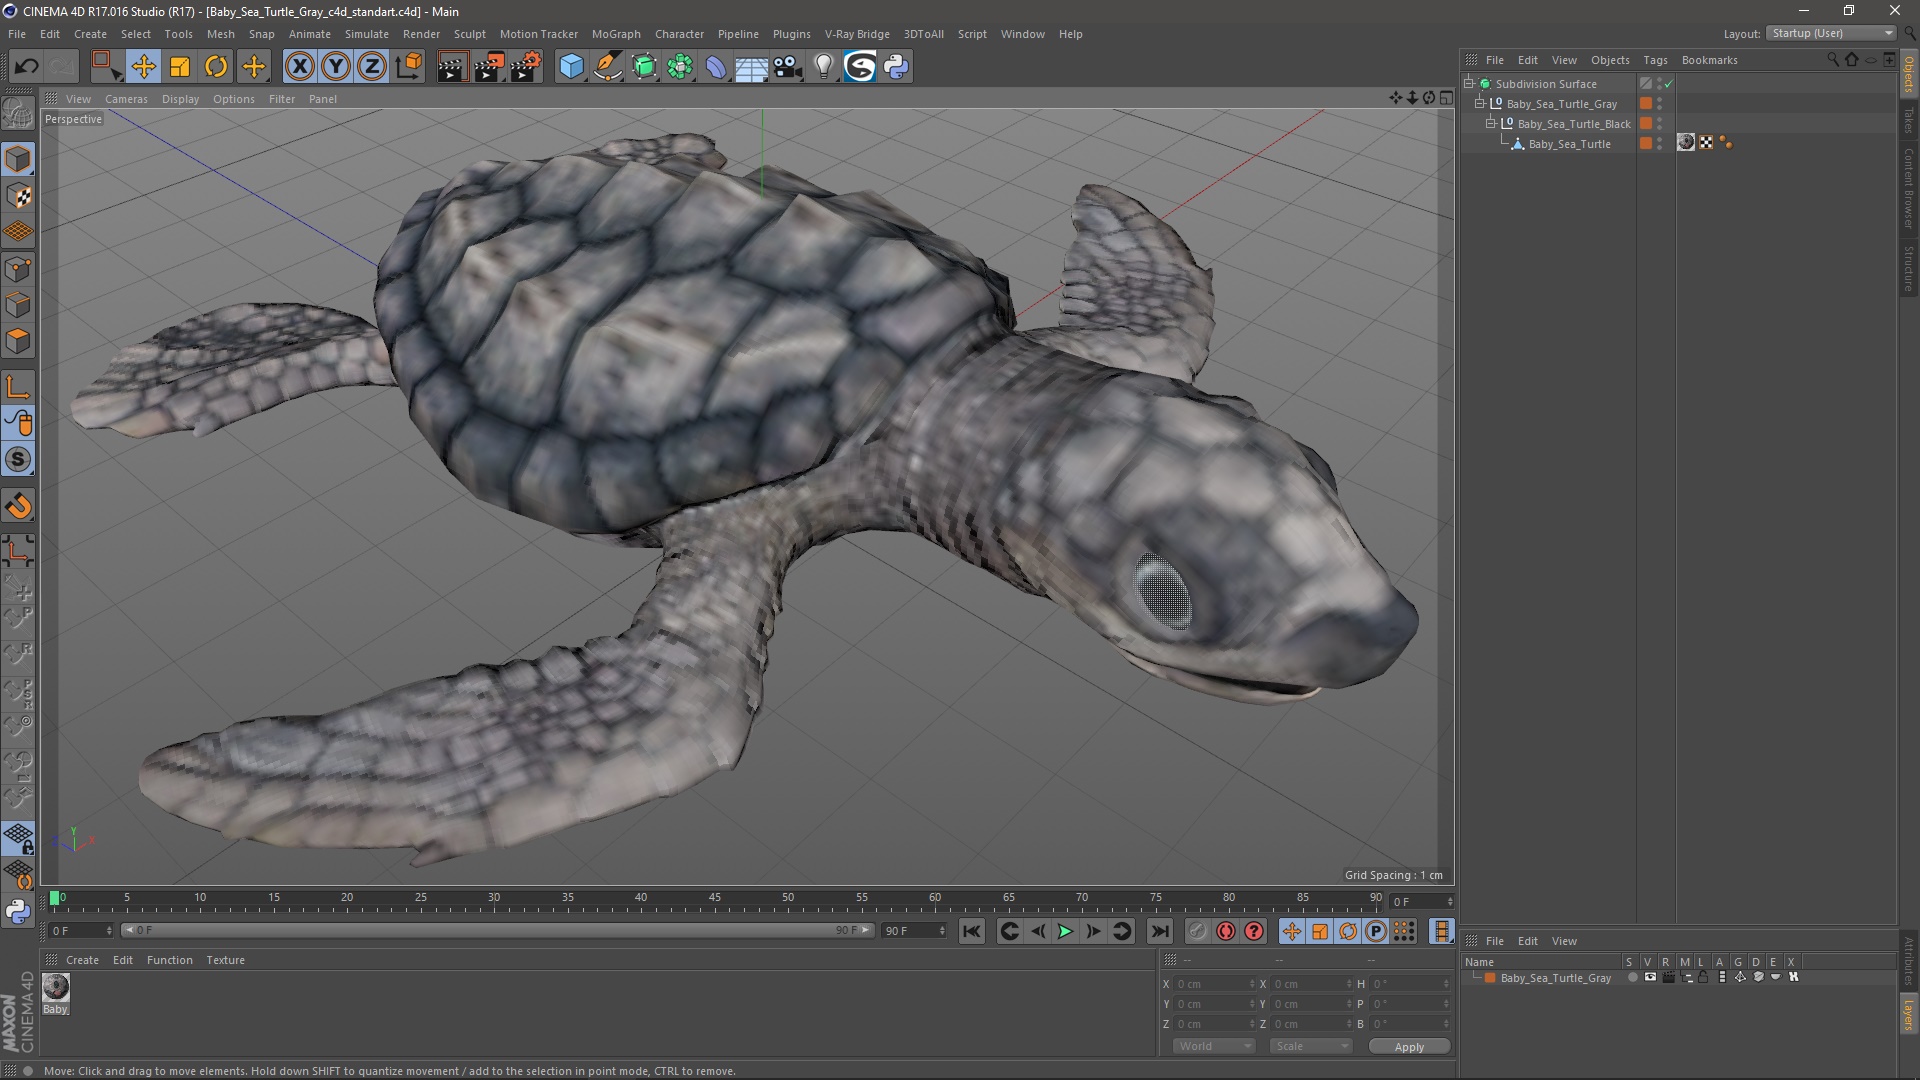1920x1080 pixels.
Task: Select the Rotate tool
Action: pyautogui.click(x=216, y=67)
